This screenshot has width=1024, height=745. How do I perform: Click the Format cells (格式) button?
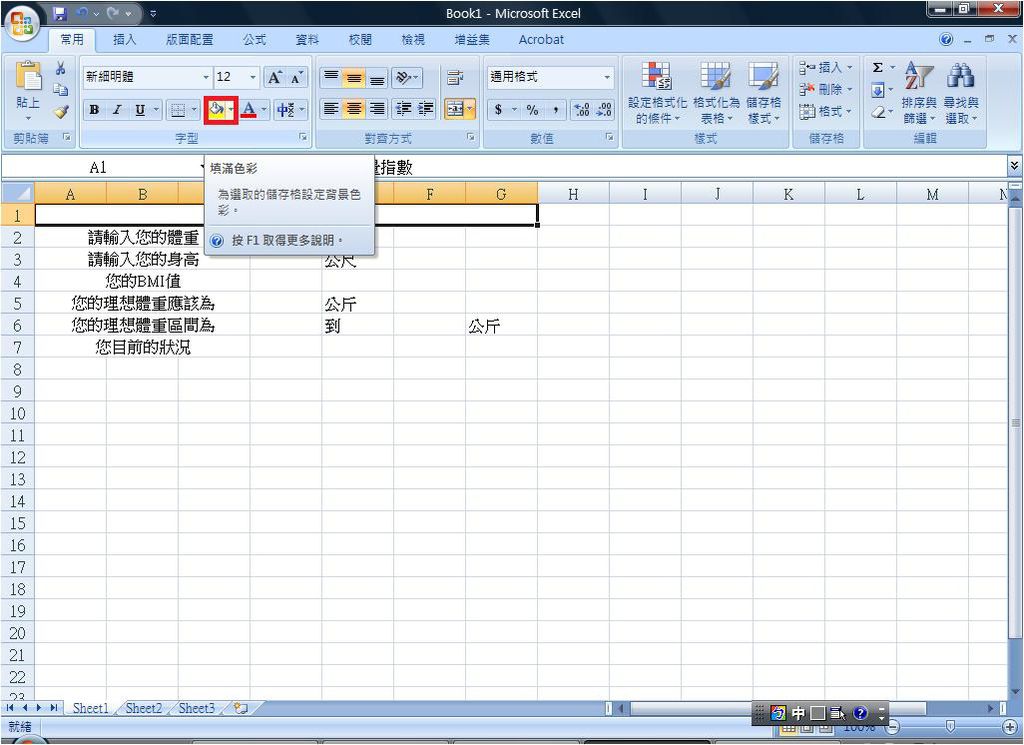pos(825,112)
